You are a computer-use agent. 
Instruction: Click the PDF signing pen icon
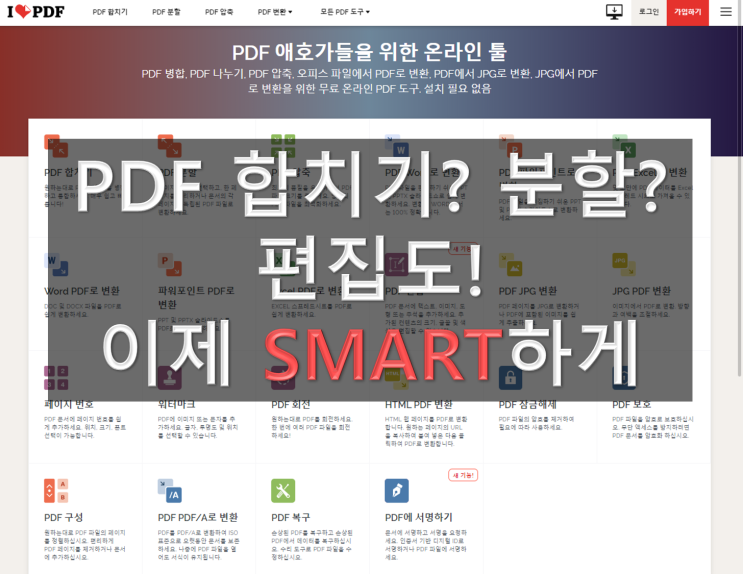point(397,491)
